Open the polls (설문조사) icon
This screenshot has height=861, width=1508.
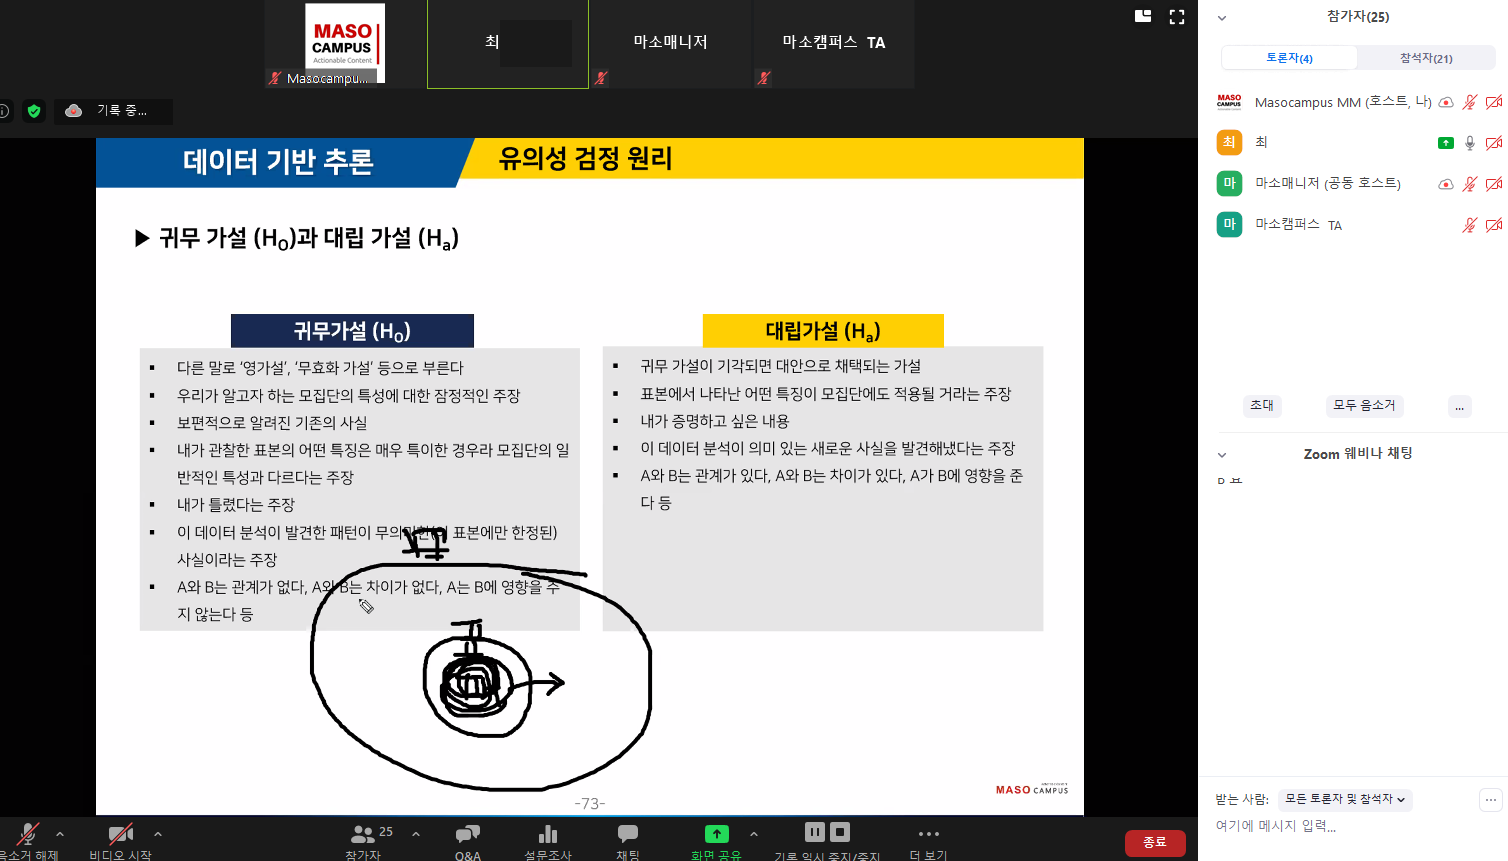click(547, 834)
